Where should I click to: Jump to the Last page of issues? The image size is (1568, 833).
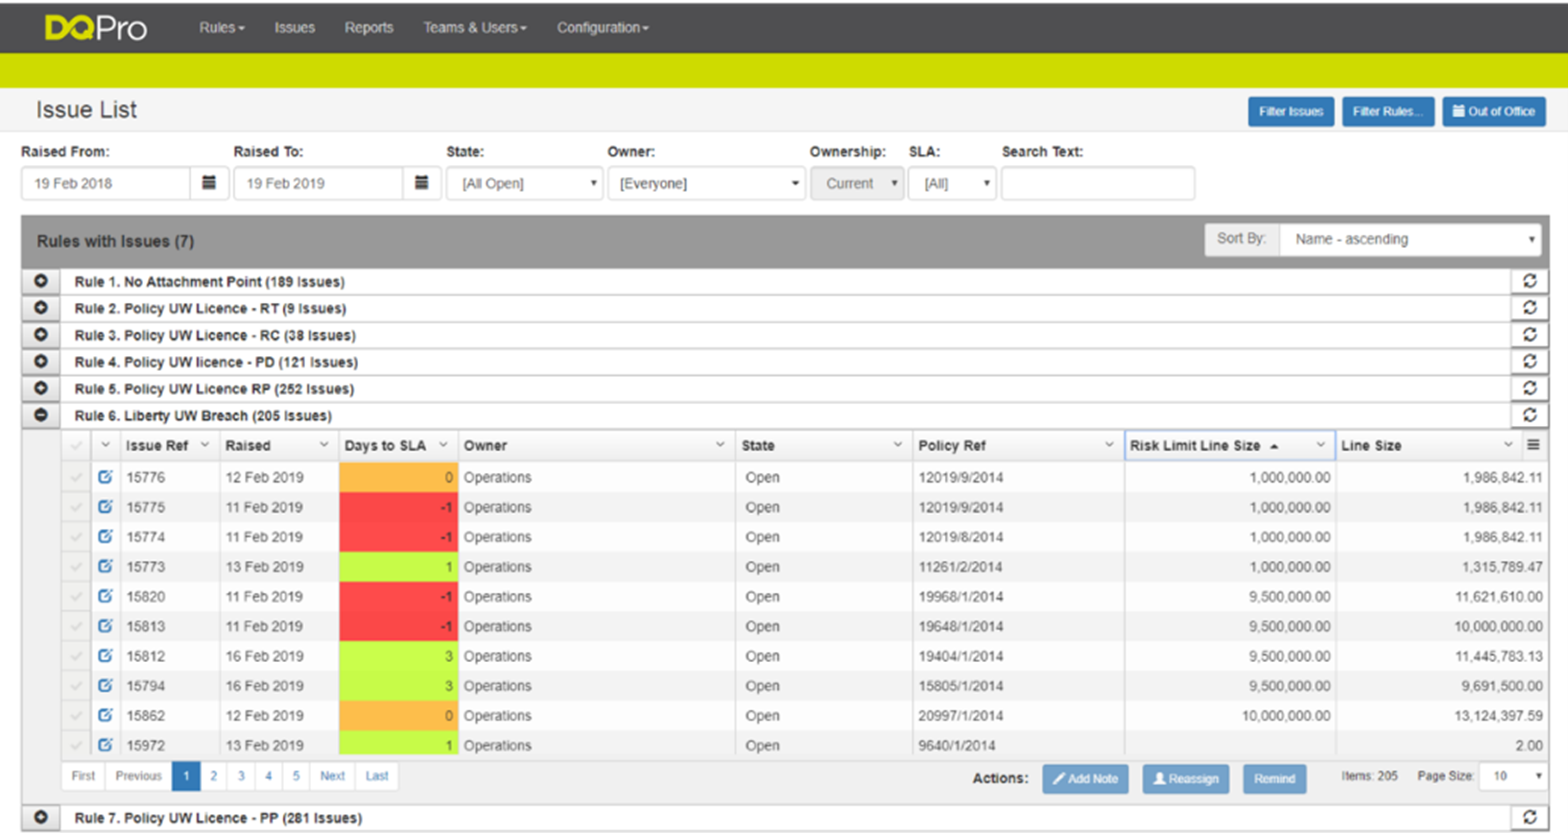pos(377,776)
